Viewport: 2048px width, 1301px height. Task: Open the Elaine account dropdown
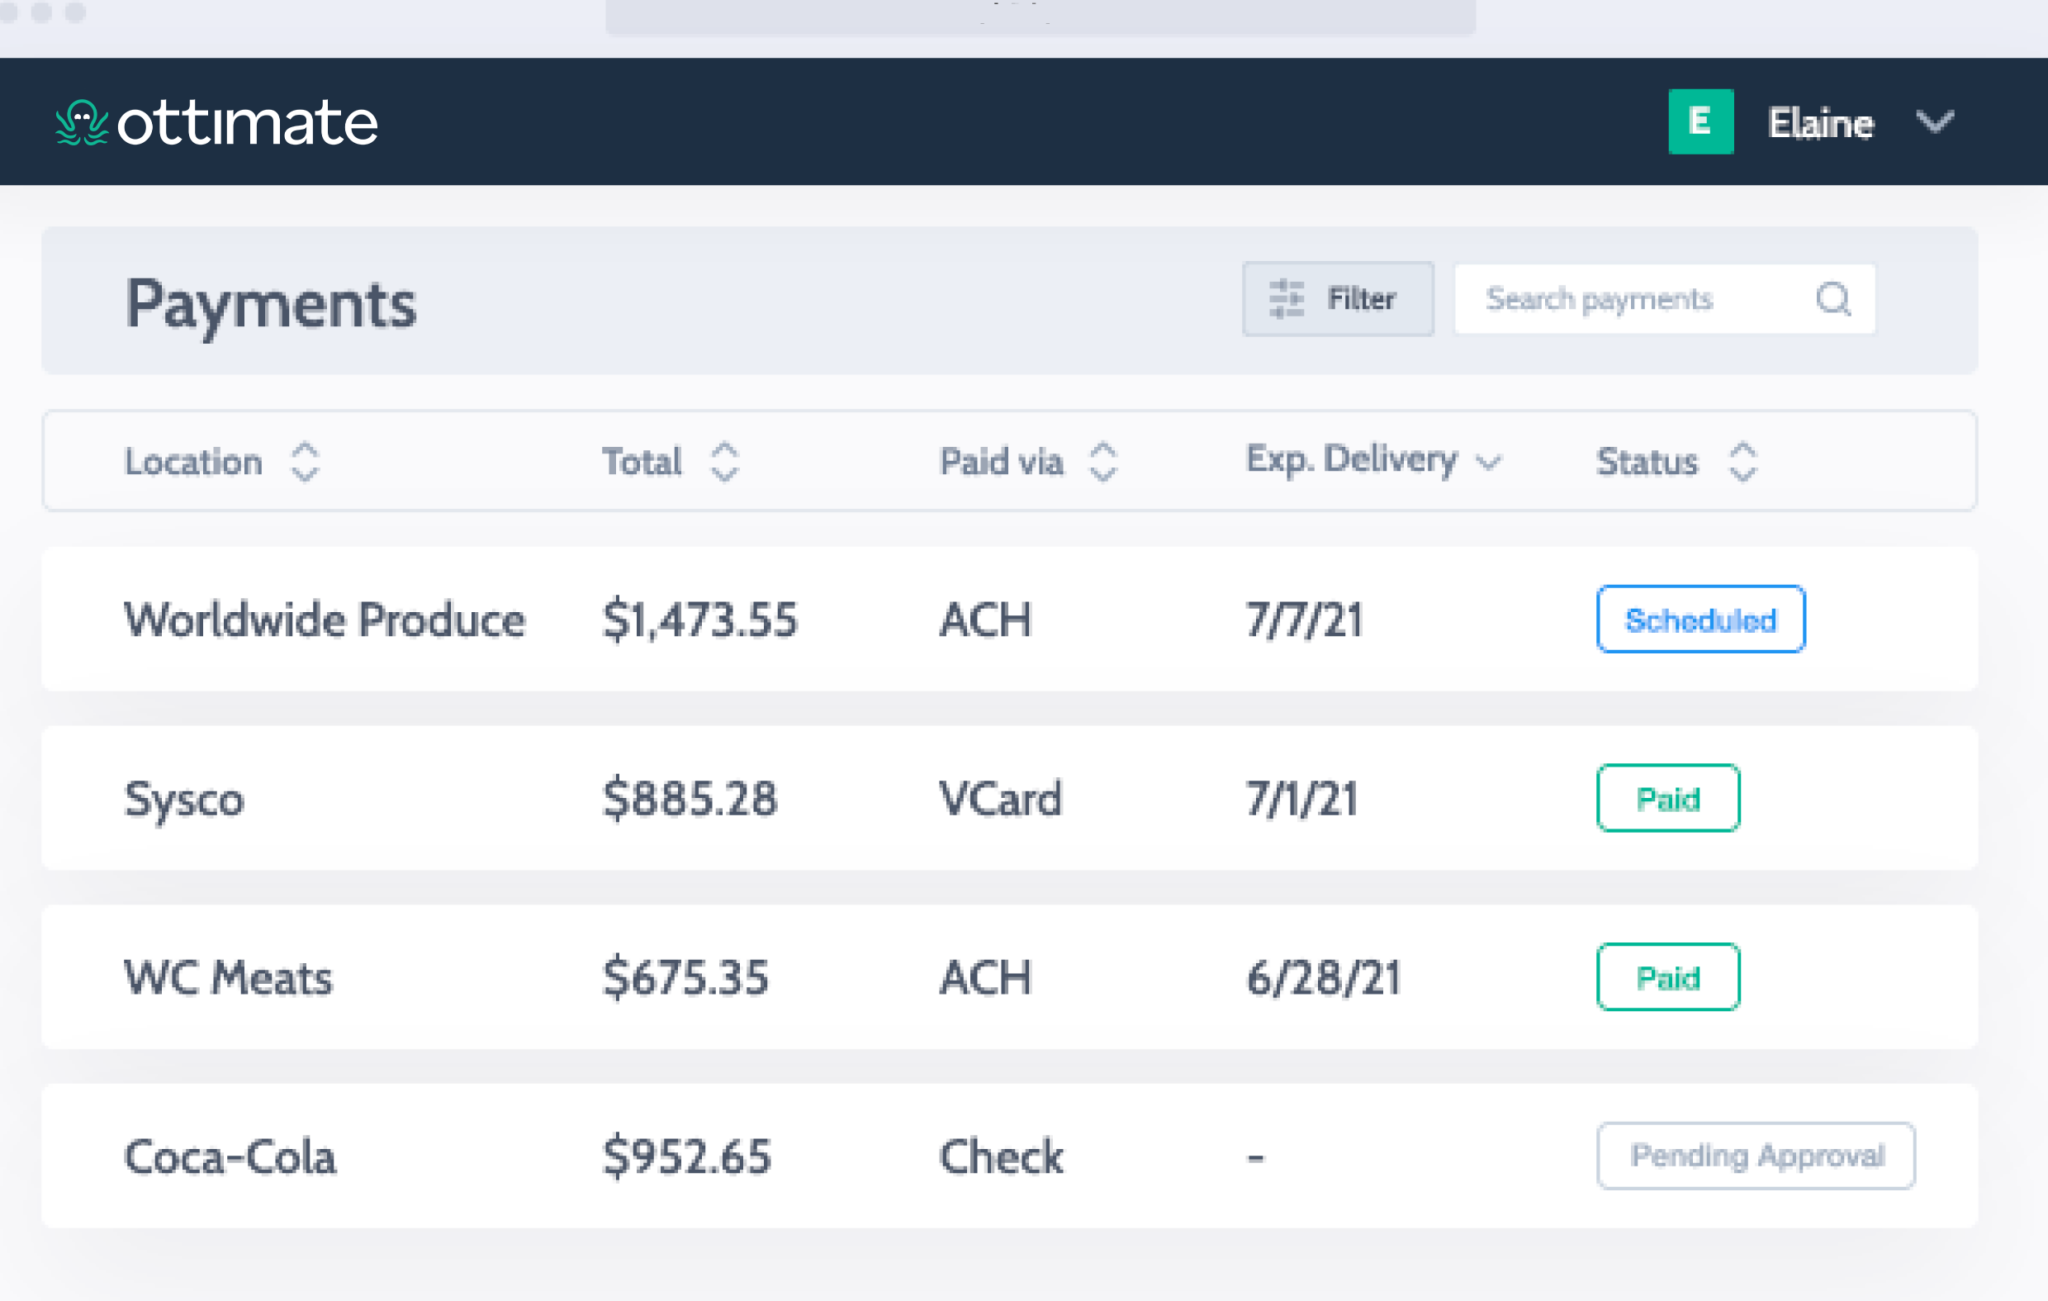point(1934,122)
